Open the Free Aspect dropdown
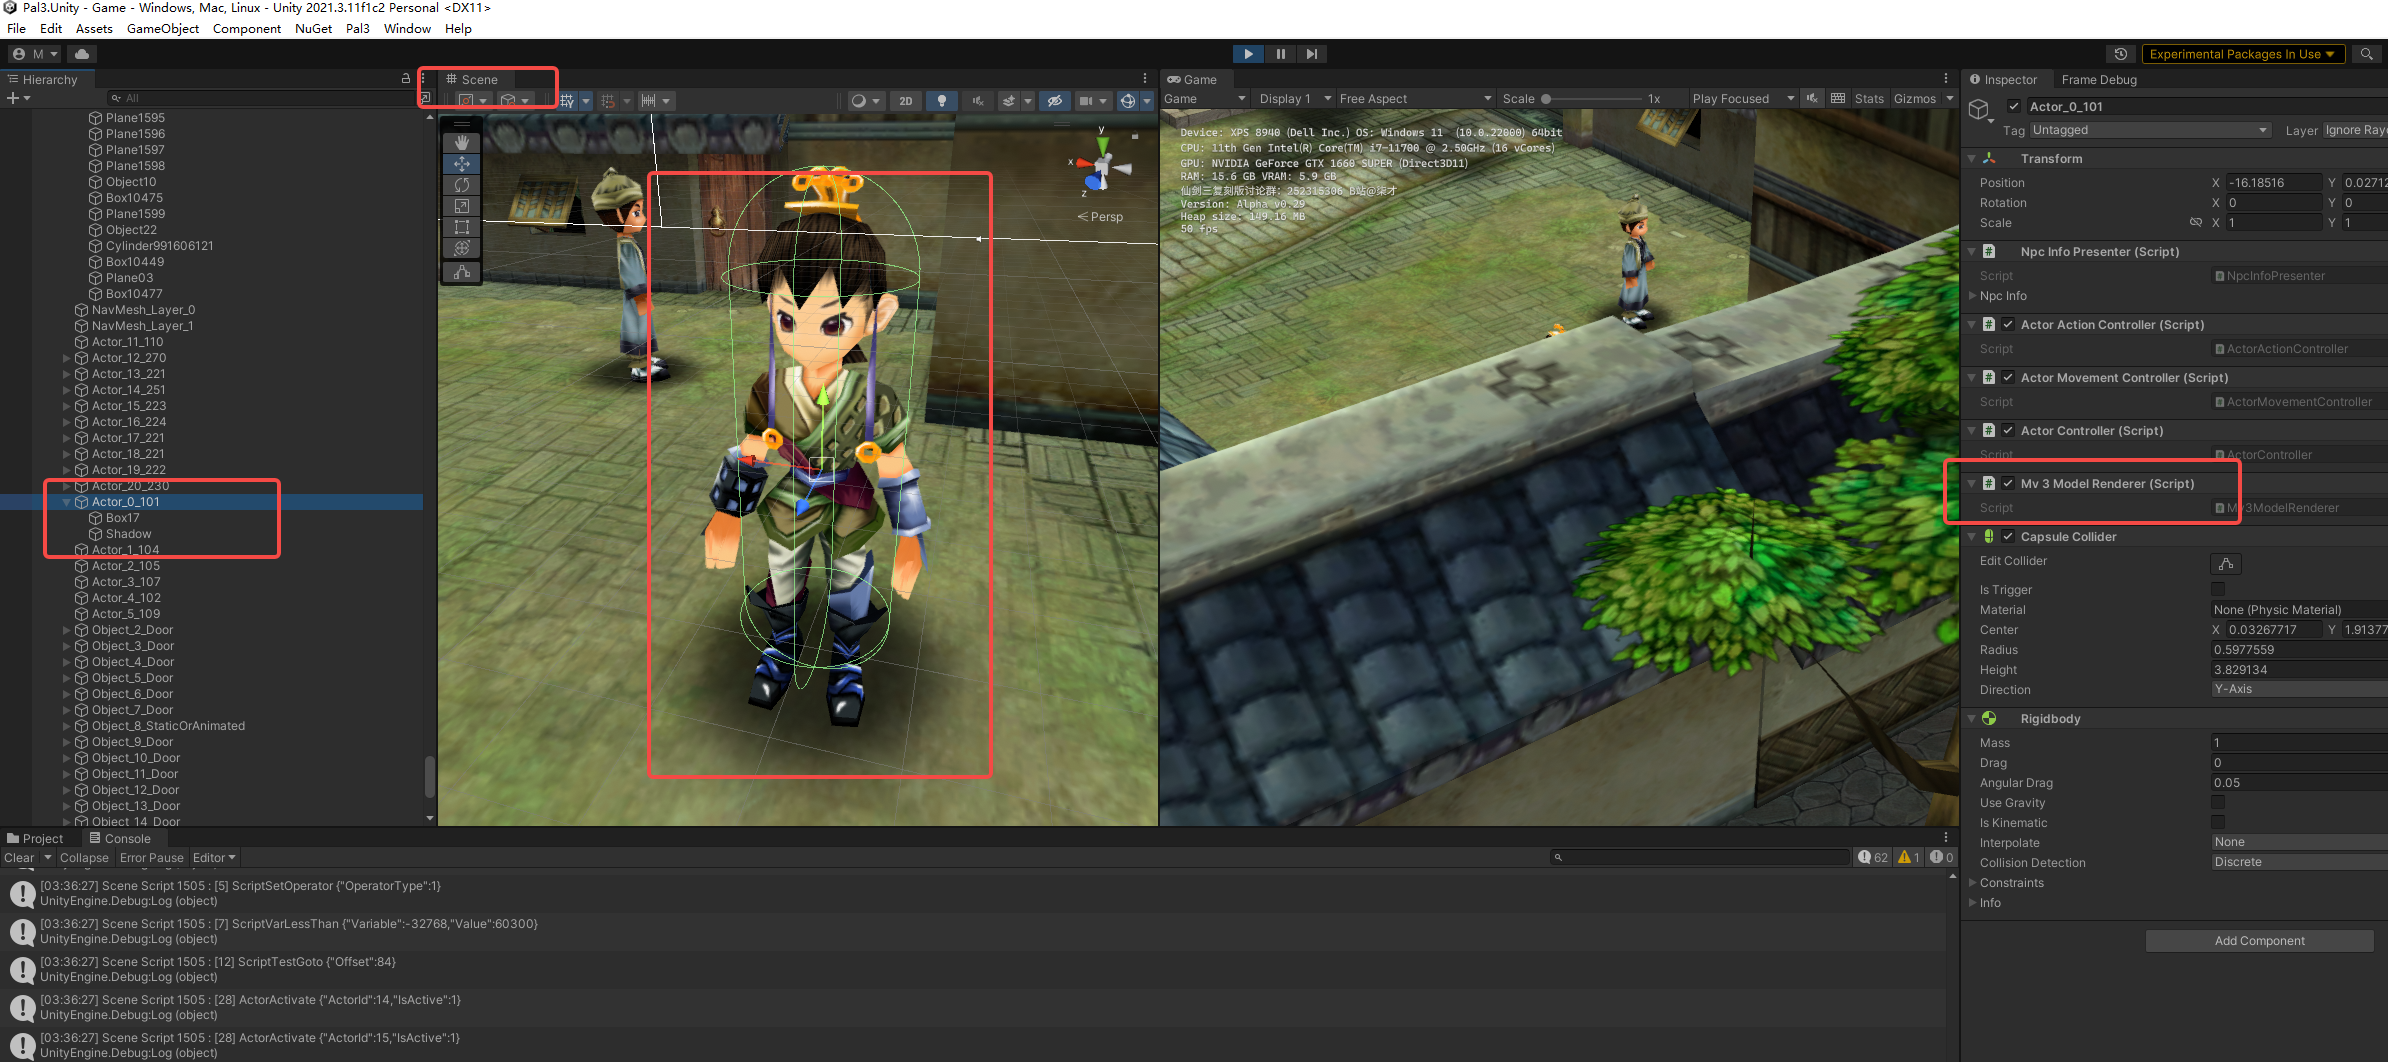This screenshot has width=2388, height=1062. coord(1413,98)
